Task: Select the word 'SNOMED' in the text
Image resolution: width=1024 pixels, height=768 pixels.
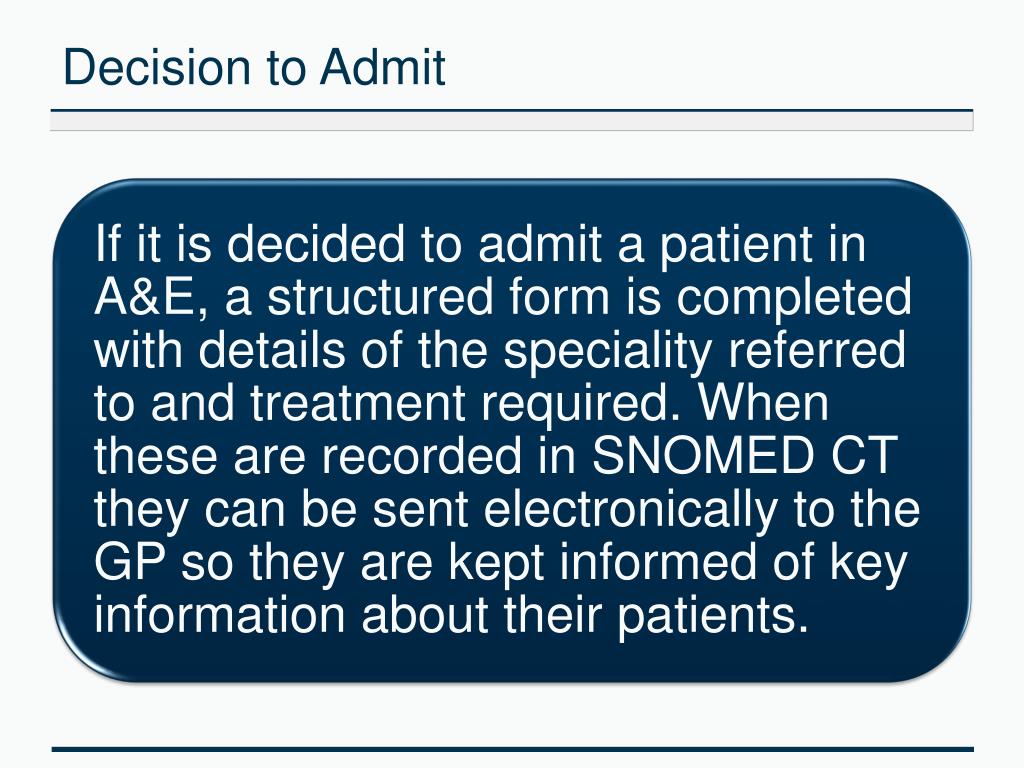Action: click(703, 455)
